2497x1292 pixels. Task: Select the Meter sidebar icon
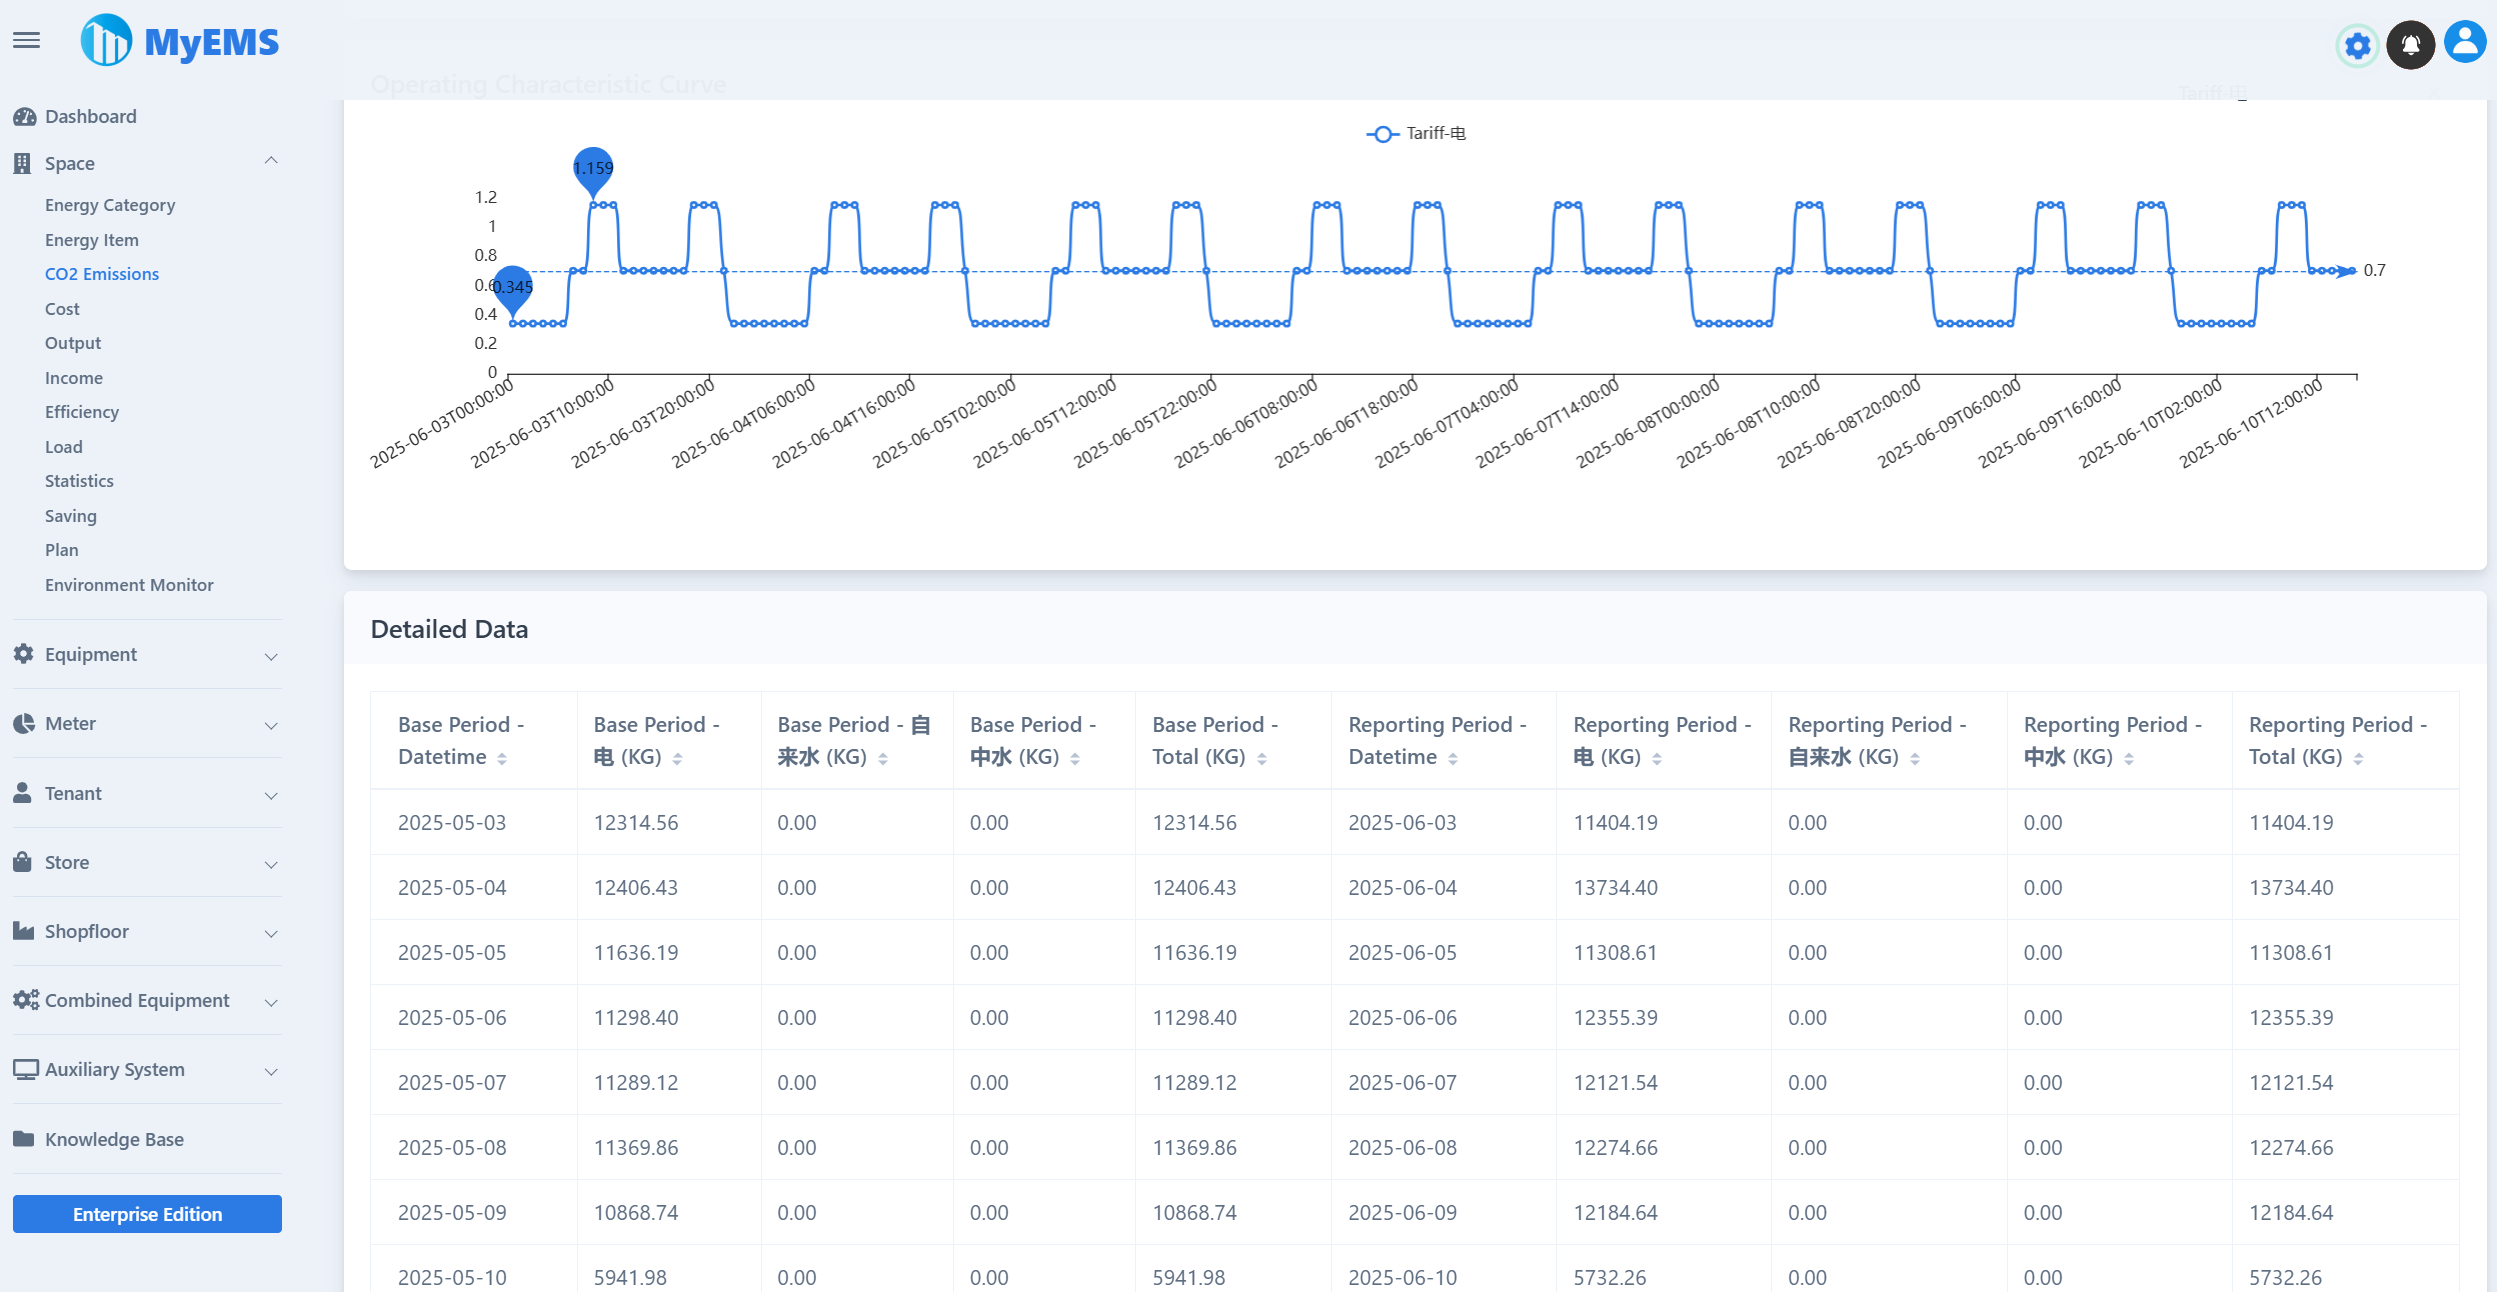(x=24, y=723)
